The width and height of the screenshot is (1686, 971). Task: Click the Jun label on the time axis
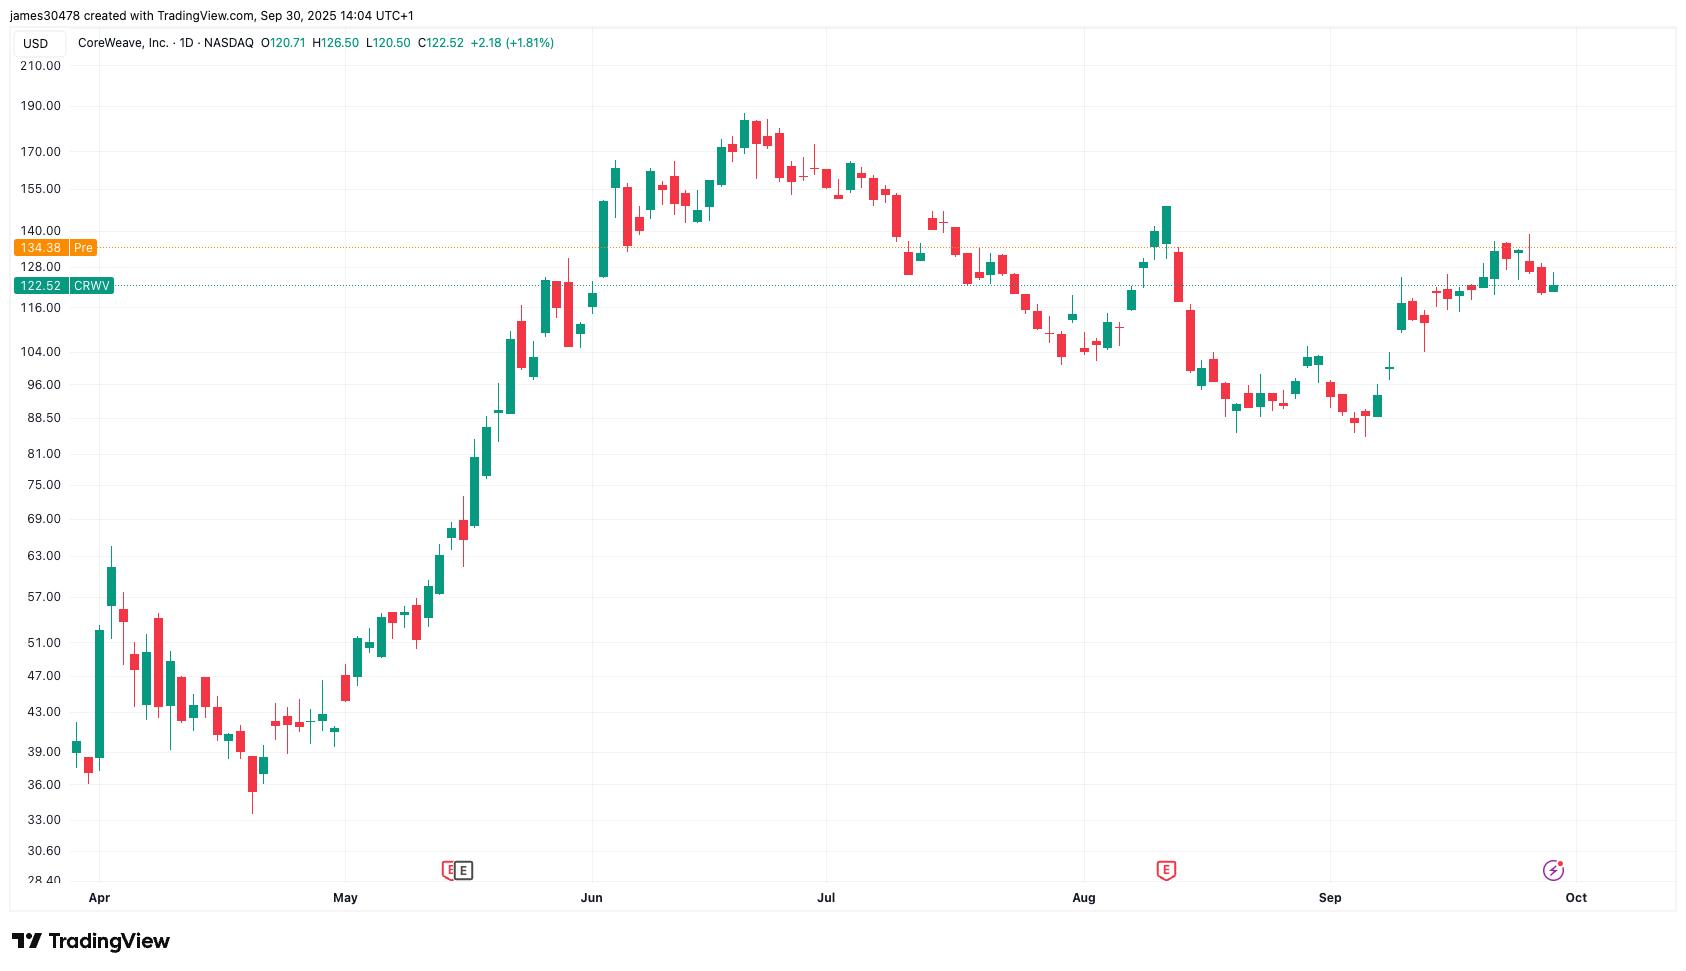[x=591, y=898]
